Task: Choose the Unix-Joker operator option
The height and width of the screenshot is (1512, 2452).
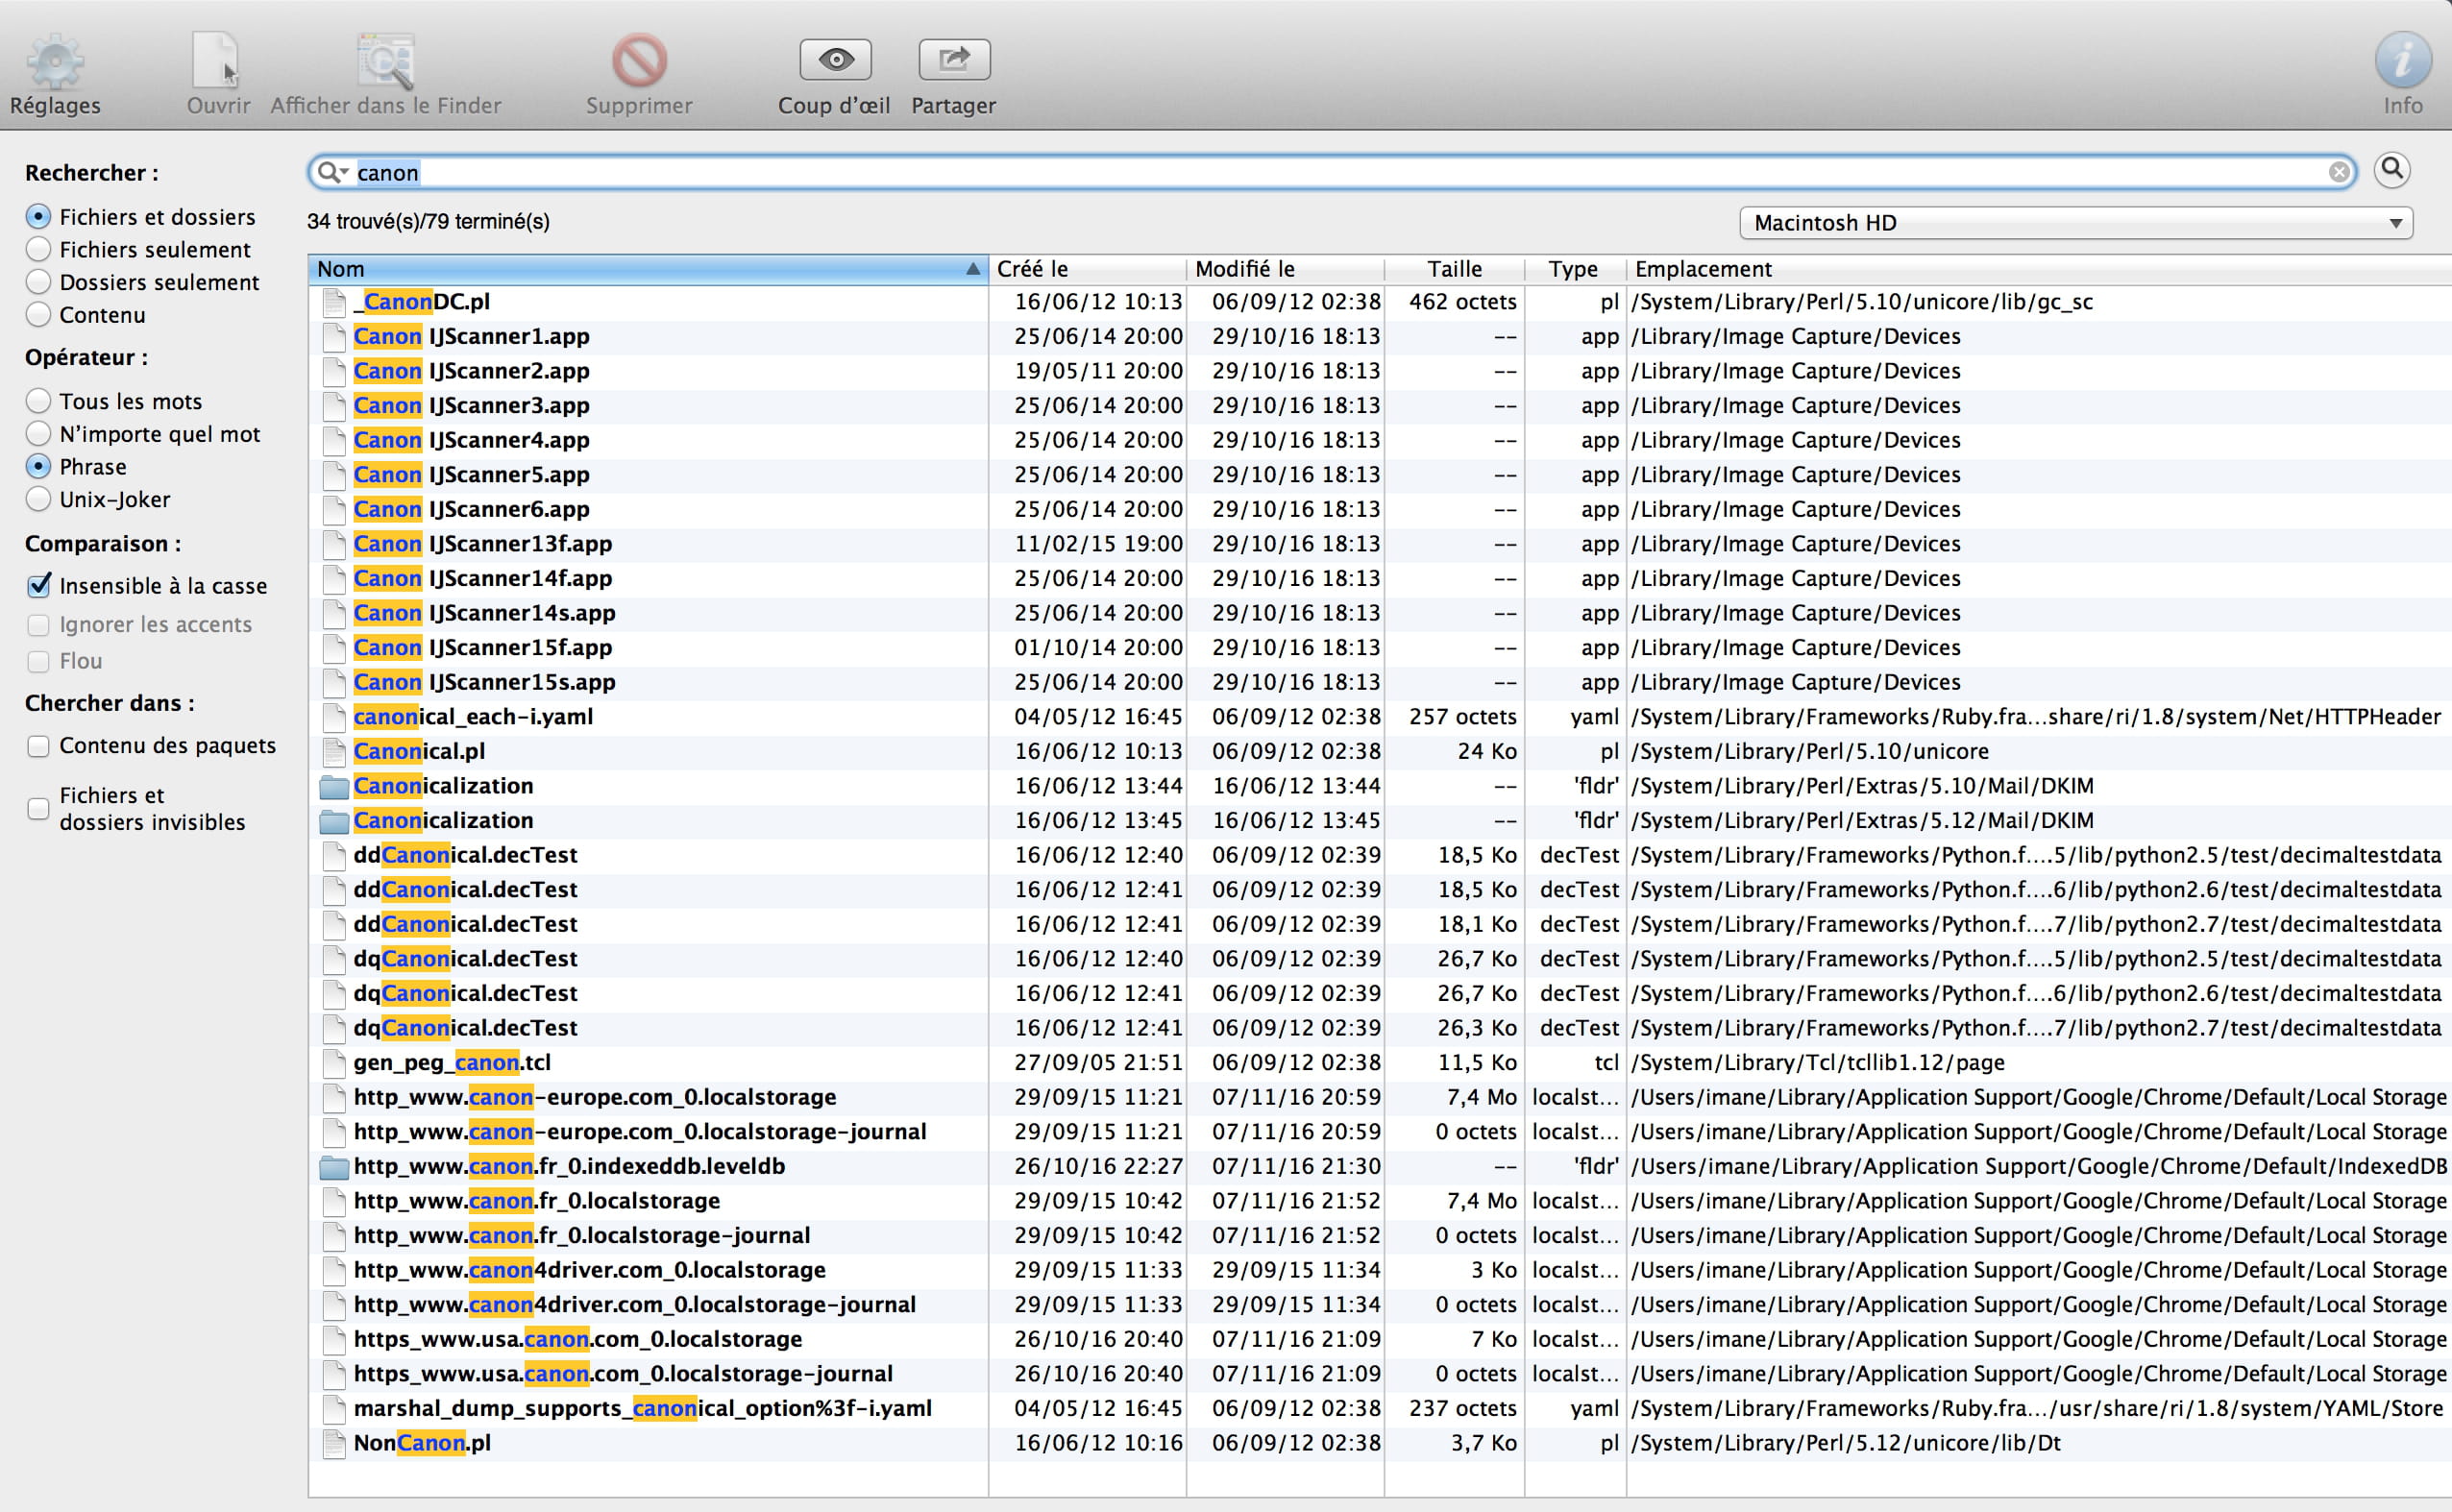Action: click(x=39, y=499)
